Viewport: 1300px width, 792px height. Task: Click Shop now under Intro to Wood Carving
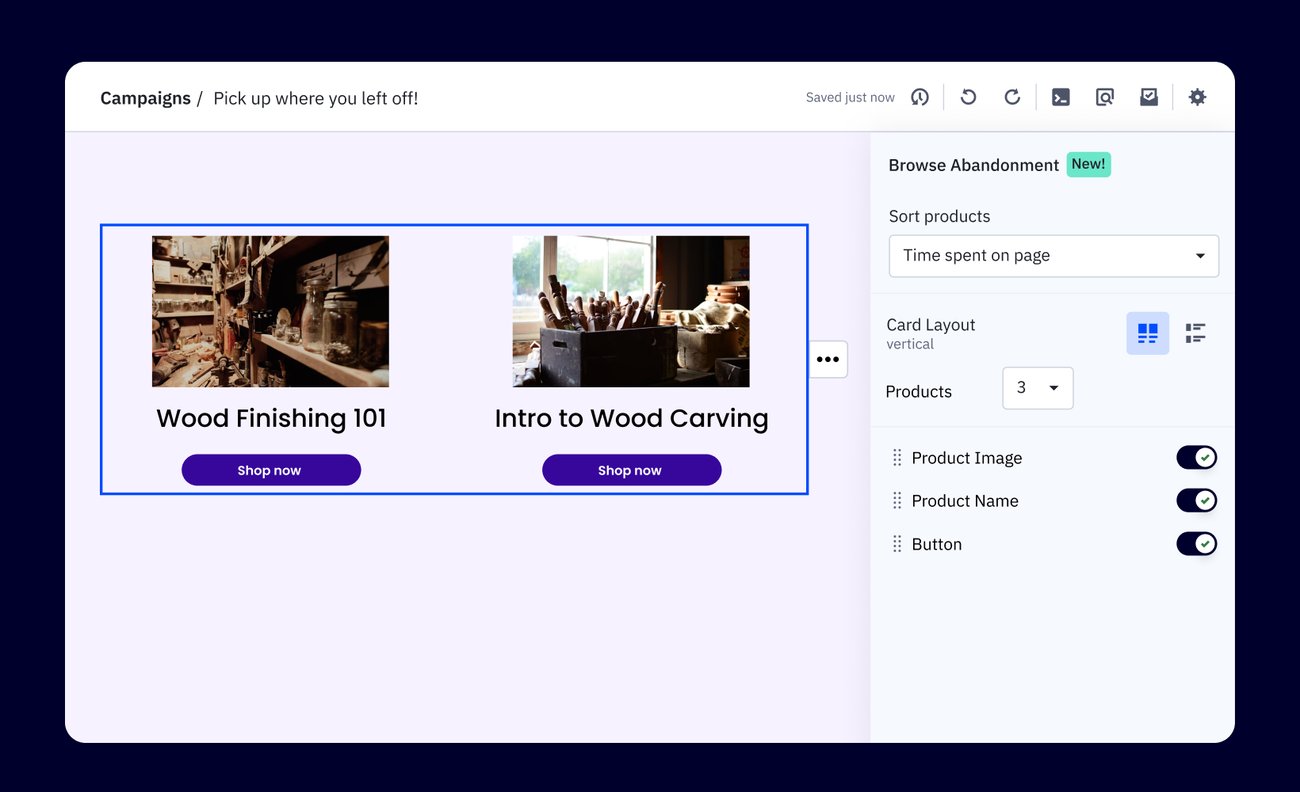(631, 470)
